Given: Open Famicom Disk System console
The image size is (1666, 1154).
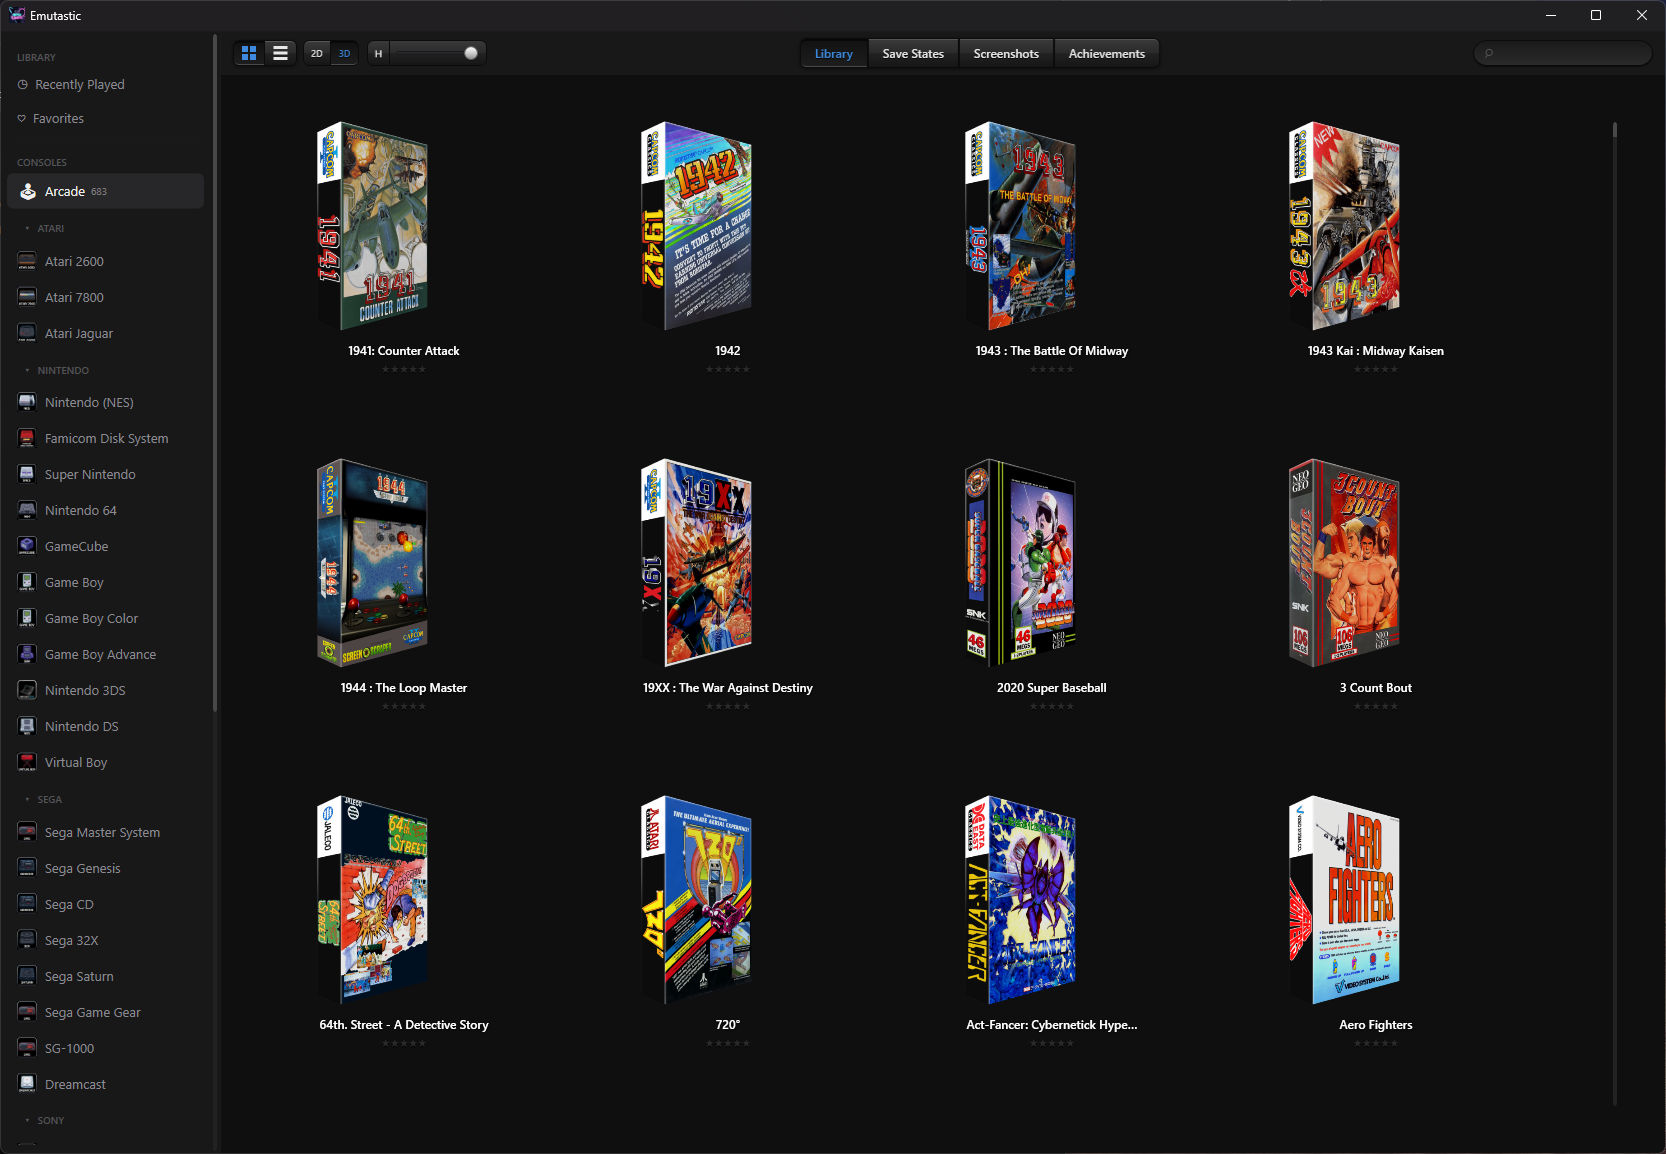Looking at the screenshot, I should [106, 438].
